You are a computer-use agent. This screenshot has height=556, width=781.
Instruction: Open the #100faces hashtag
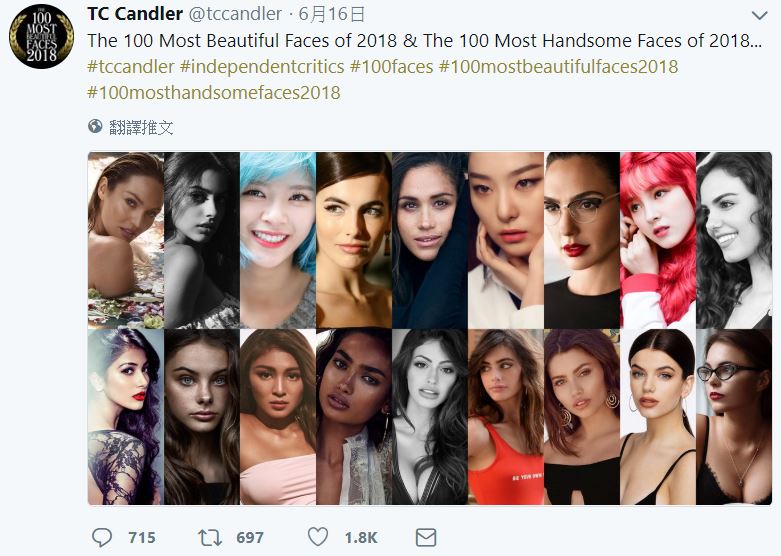[x=392, y=67]
